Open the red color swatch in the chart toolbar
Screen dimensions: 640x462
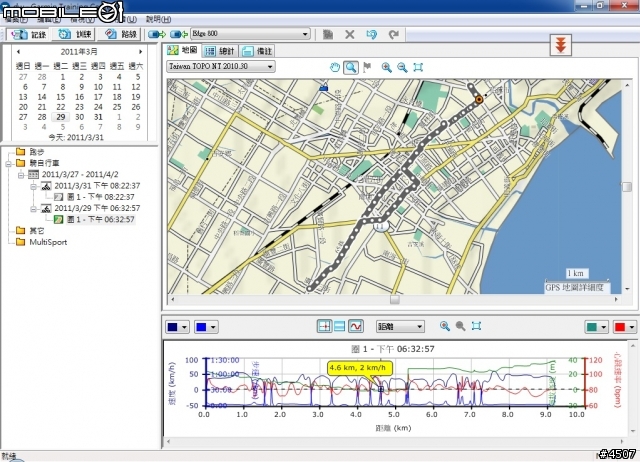(x=624, y=326)
